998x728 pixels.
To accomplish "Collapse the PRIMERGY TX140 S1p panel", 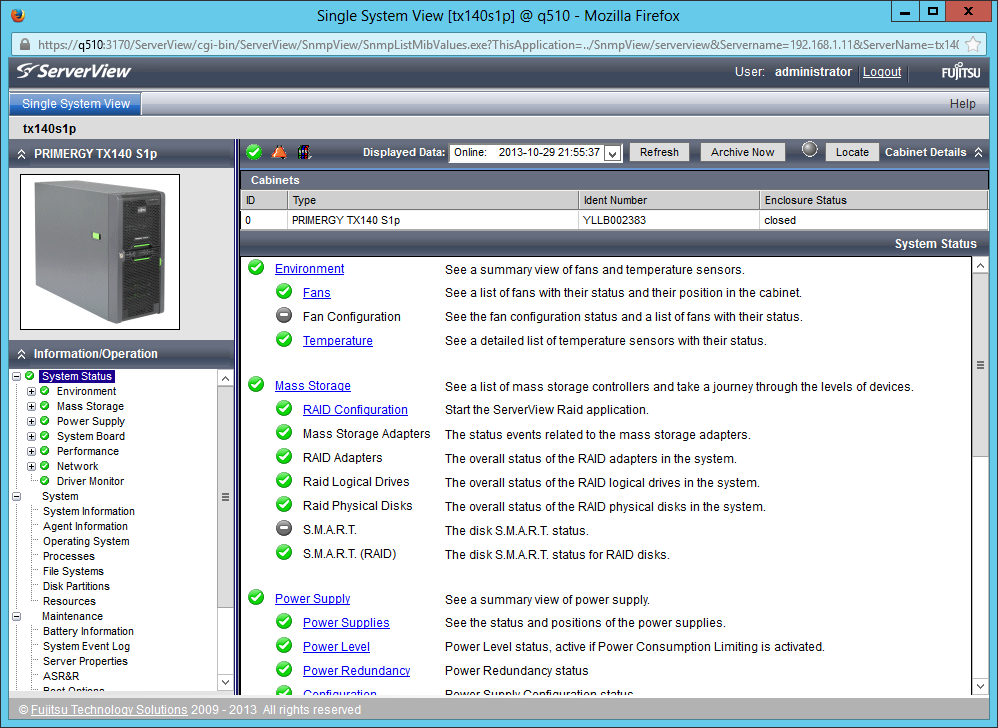I will point(22,154).
